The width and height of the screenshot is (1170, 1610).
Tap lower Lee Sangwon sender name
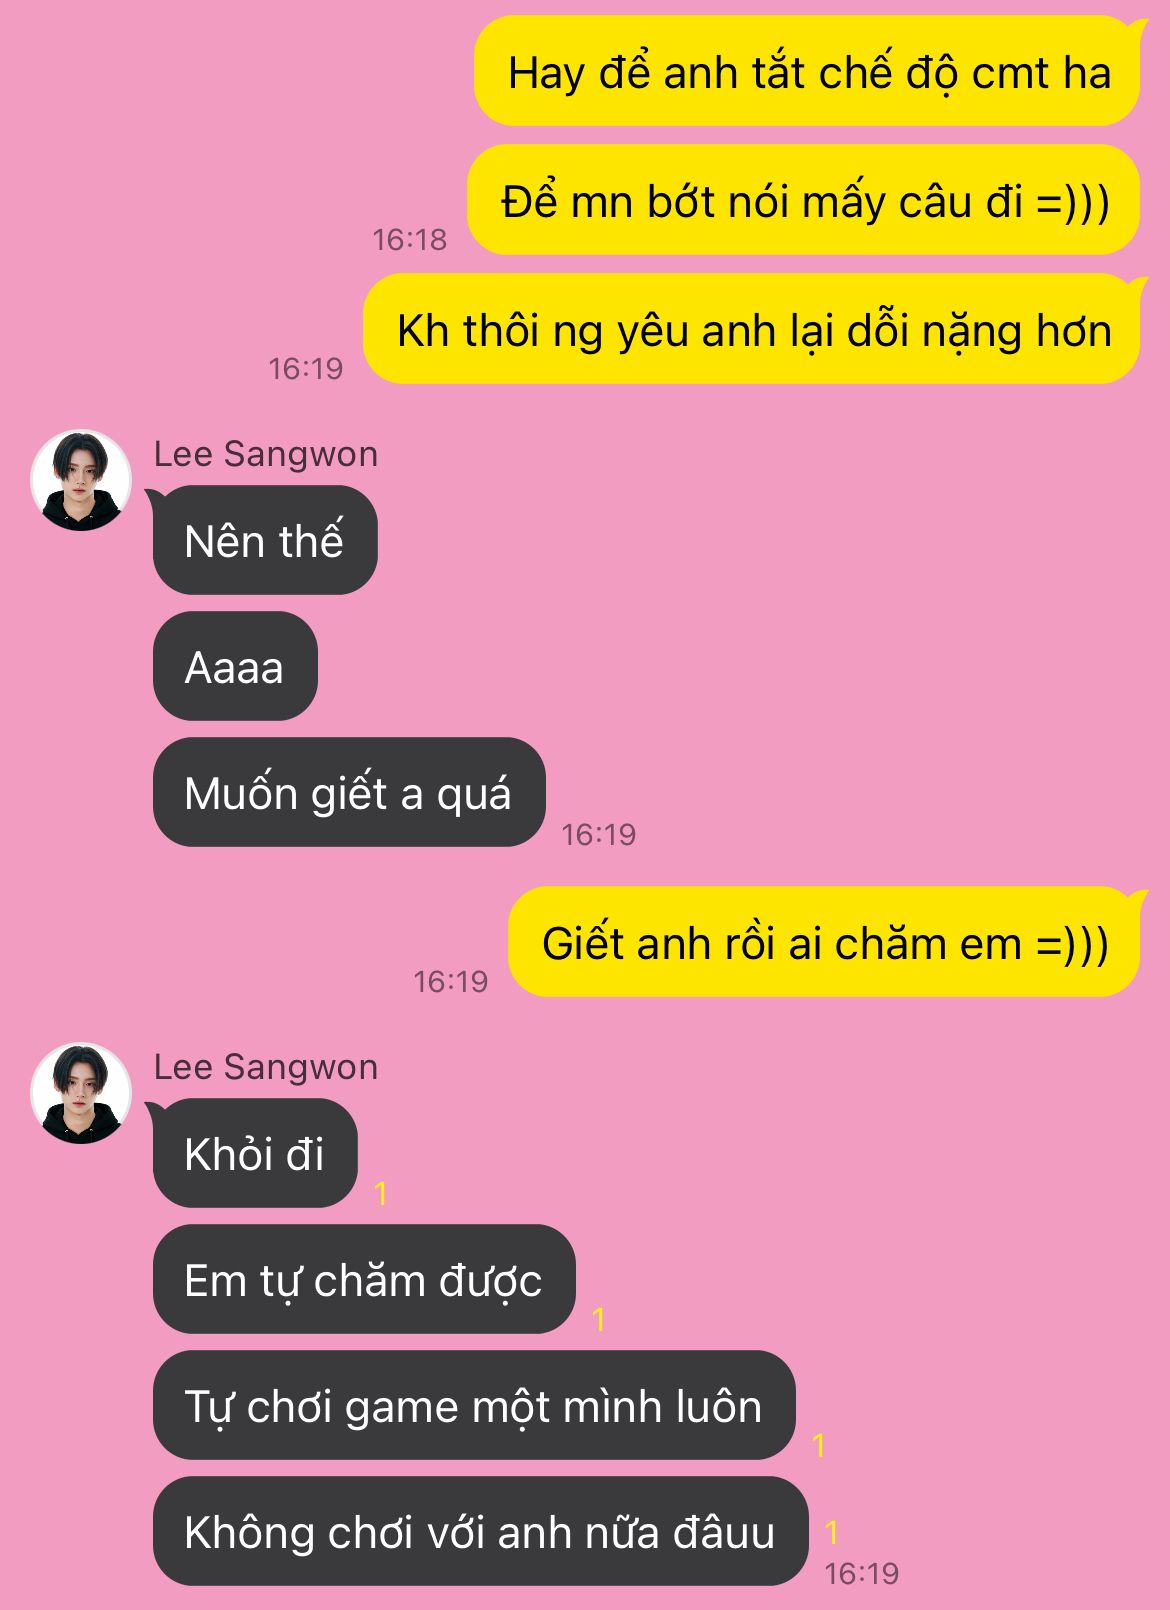click(266, 1067)
